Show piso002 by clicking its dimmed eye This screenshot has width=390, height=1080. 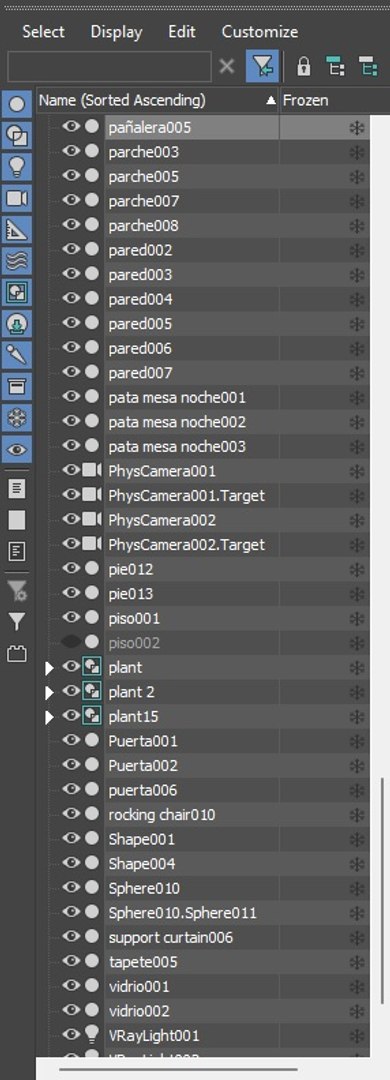pyautogui.click(x=71, y=642)
